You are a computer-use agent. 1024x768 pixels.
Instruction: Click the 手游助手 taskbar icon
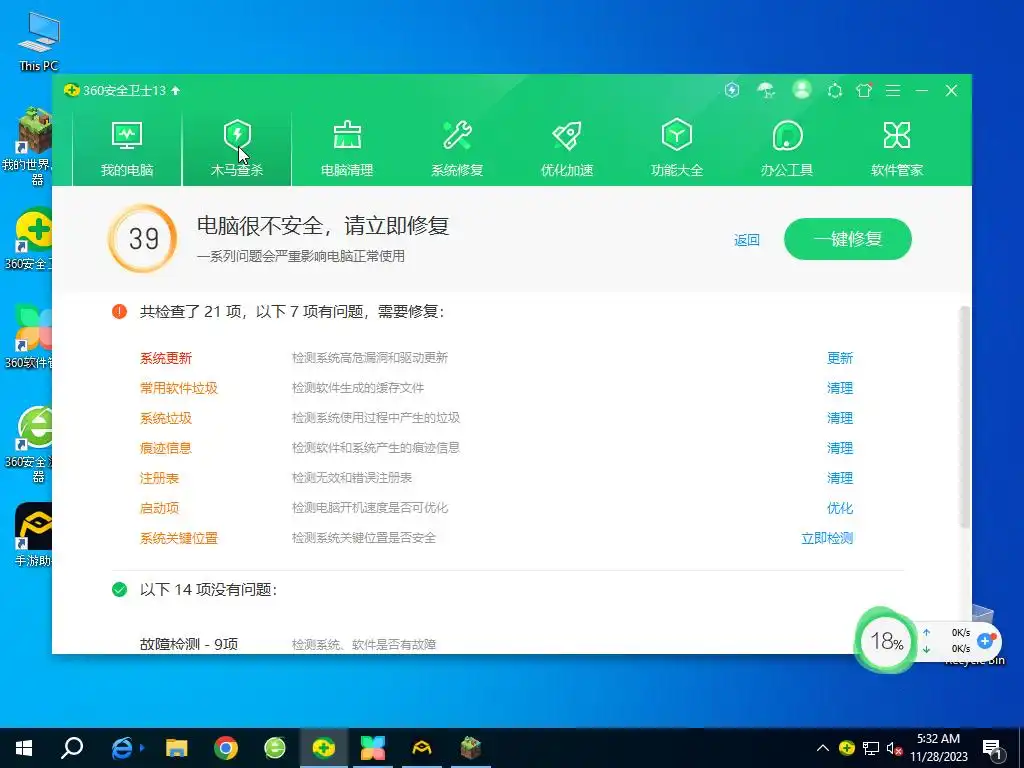[422, 748]
